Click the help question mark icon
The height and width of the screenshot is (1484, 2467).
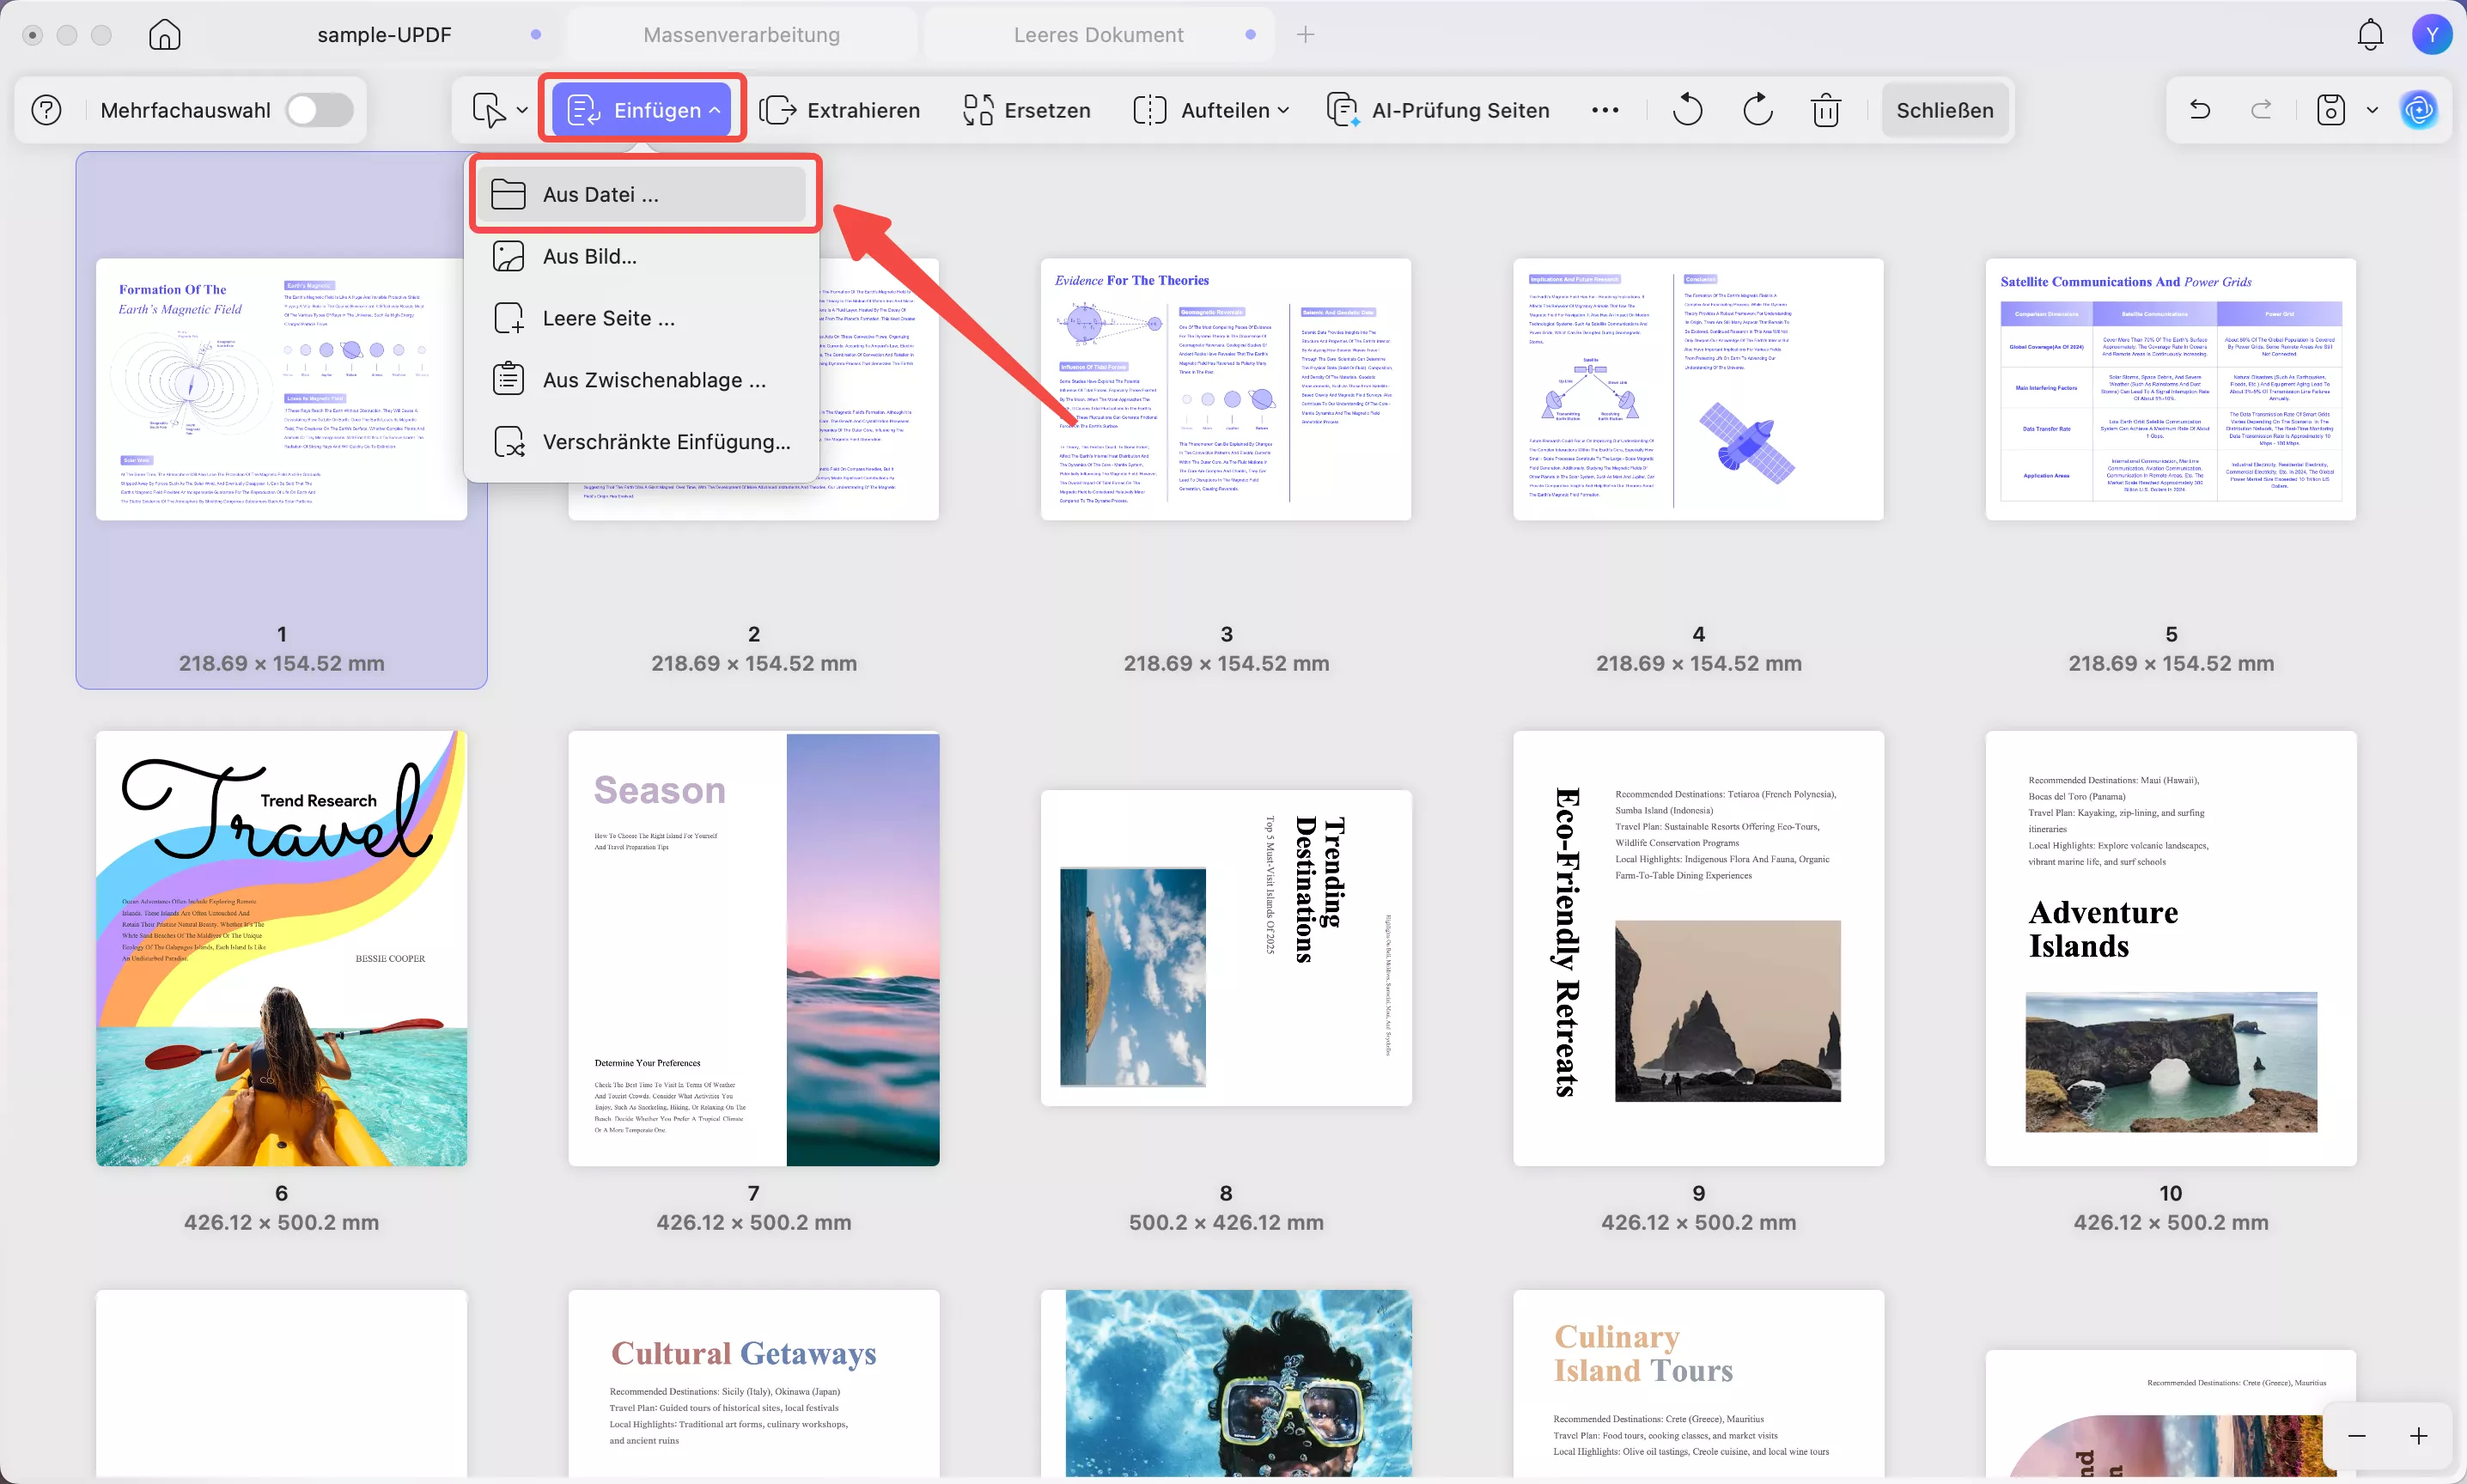47,110
